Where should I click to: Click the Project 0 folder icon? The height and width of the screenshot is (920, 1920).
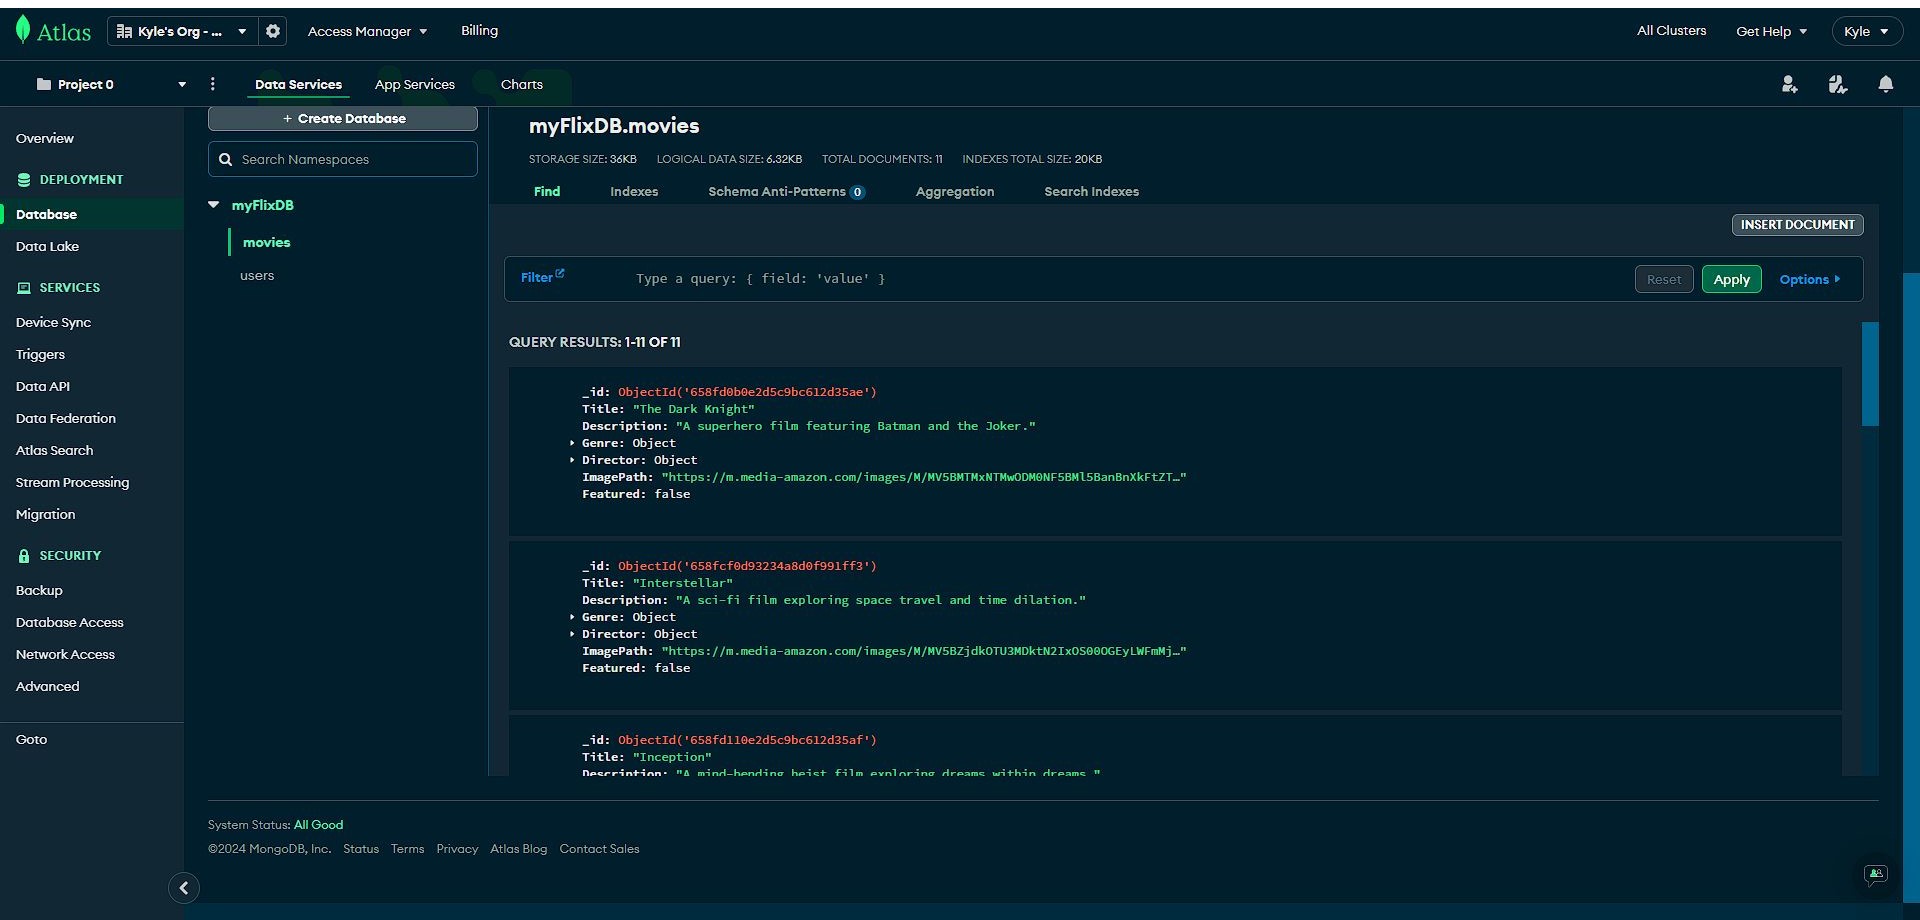(43, 84)
